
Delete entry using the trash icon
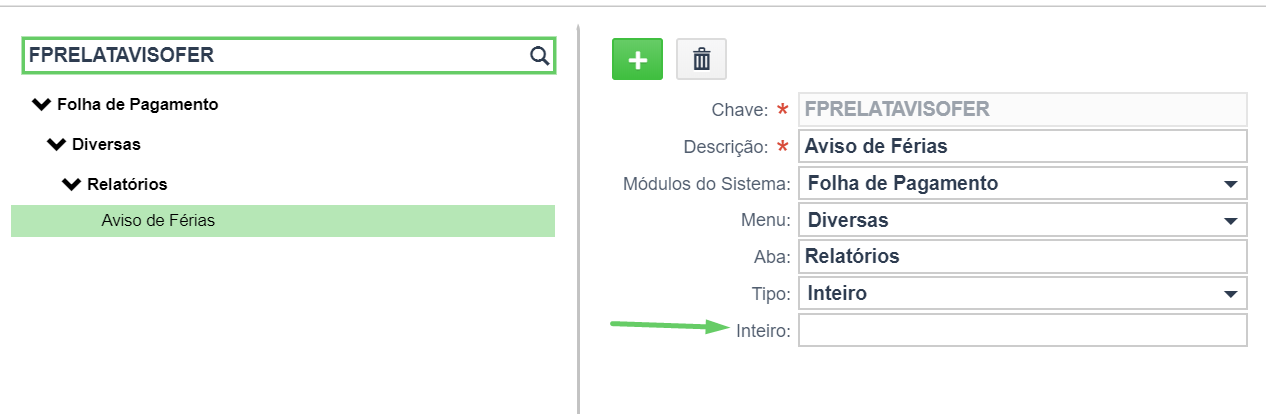[x=702, y=60]
